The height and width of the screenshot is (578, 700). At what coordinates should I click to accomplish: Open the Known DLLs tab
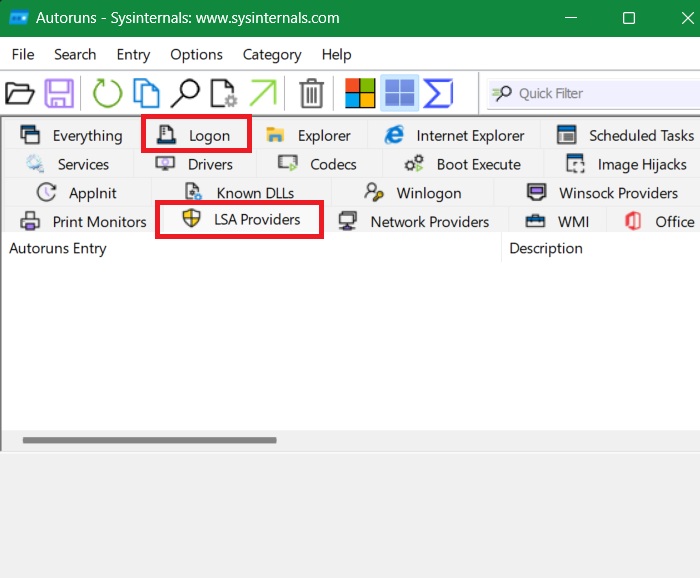[240, 193]
